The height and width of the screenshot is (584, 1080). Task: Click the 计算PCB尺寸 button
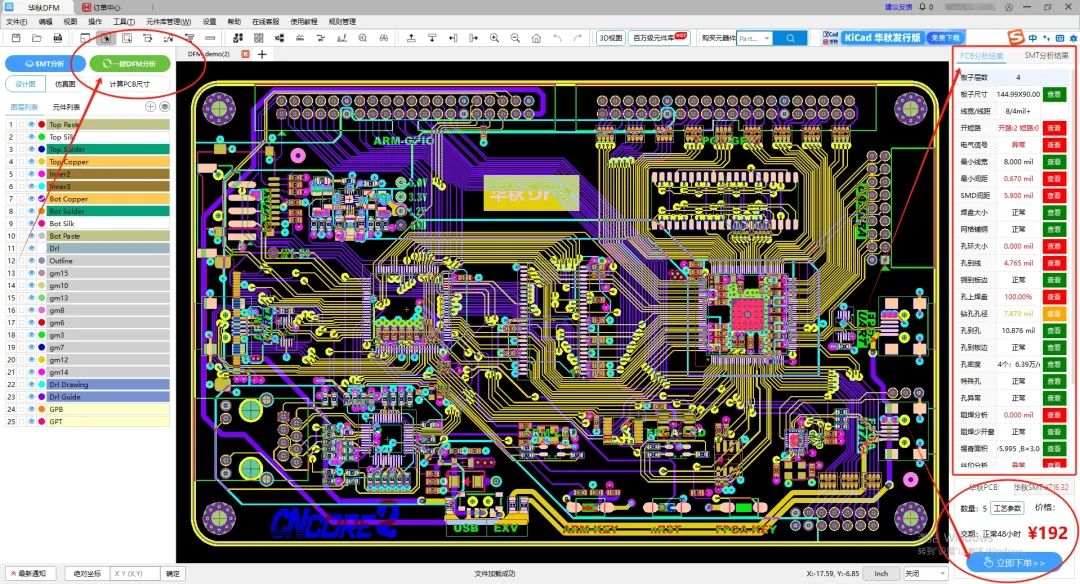click(129, 84)
